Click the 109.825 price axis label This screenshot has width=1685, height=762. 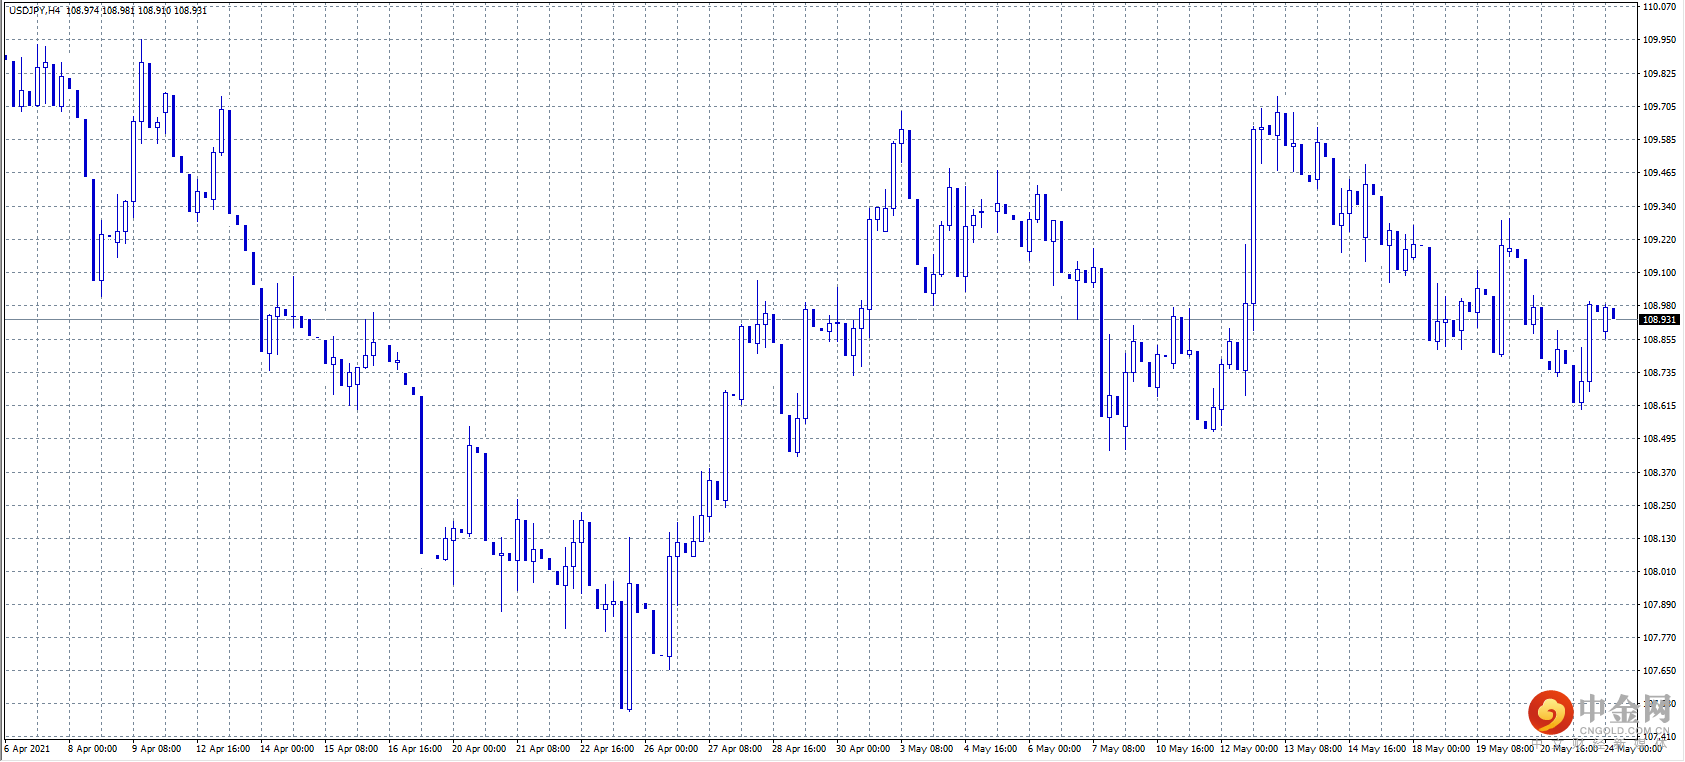tap(1660, 74)
